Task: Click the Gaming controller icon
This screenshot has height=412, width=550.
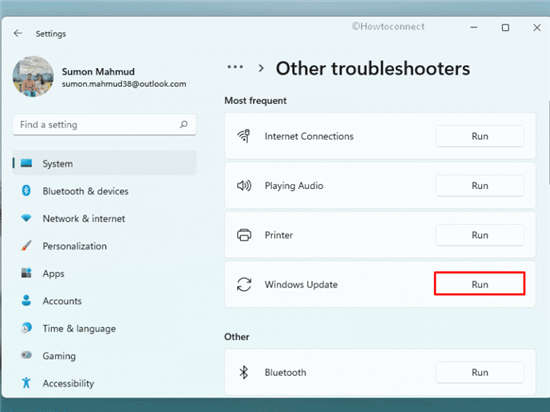Action: click(x=26, y=355)
